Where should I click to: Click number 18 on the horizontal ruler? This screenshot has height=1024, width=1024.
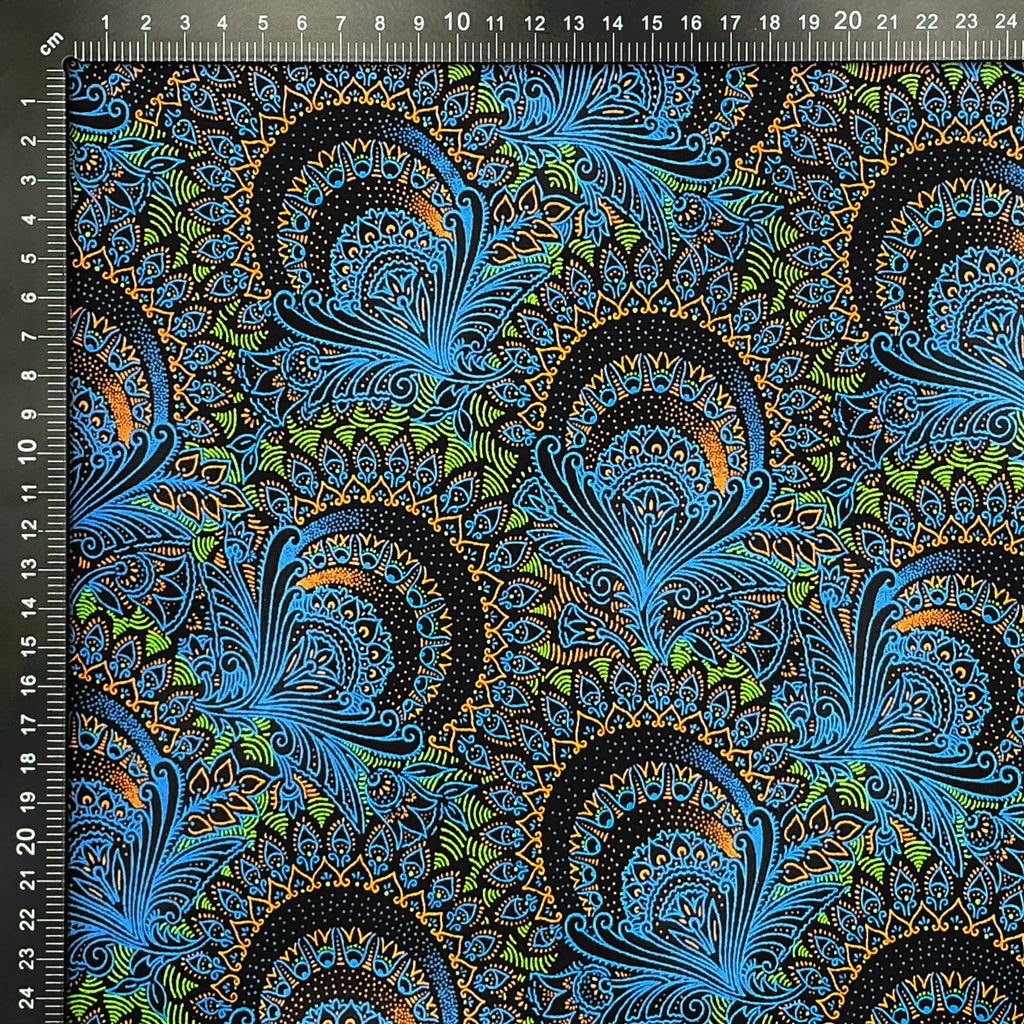(x=769, y=23)
